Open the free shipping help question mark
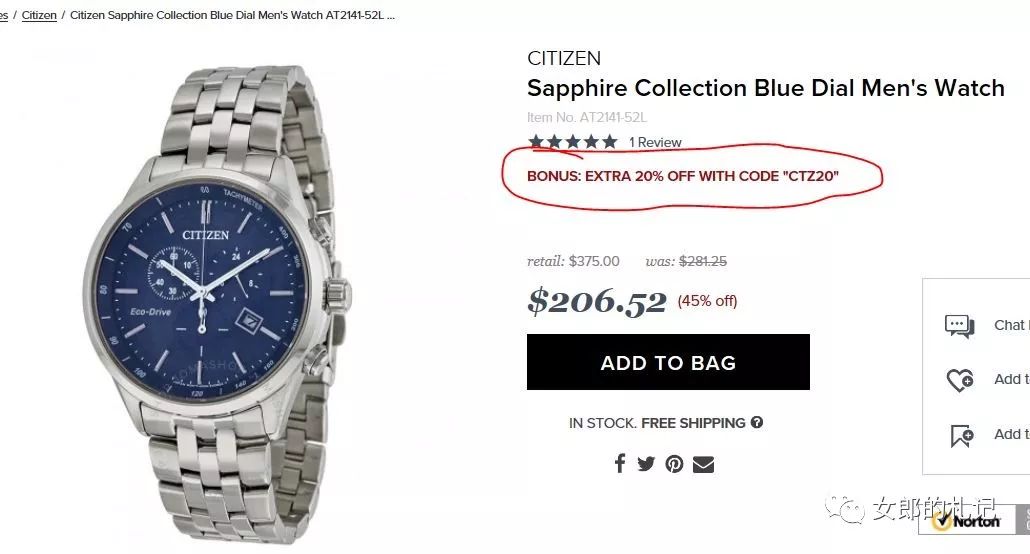 click(x=757, y=422)
